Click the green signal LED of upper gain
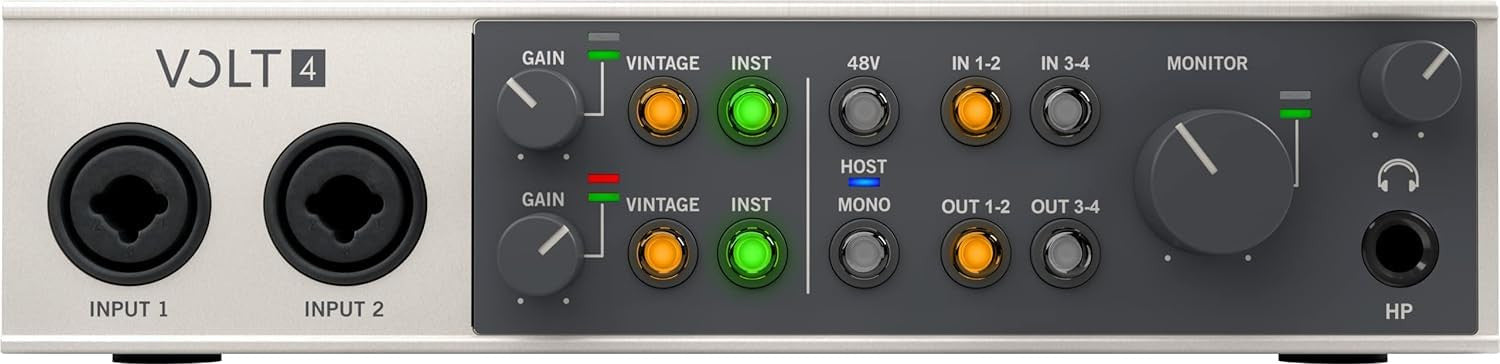The width and height of the screenshot is (1500, 364). pos(603,55)
